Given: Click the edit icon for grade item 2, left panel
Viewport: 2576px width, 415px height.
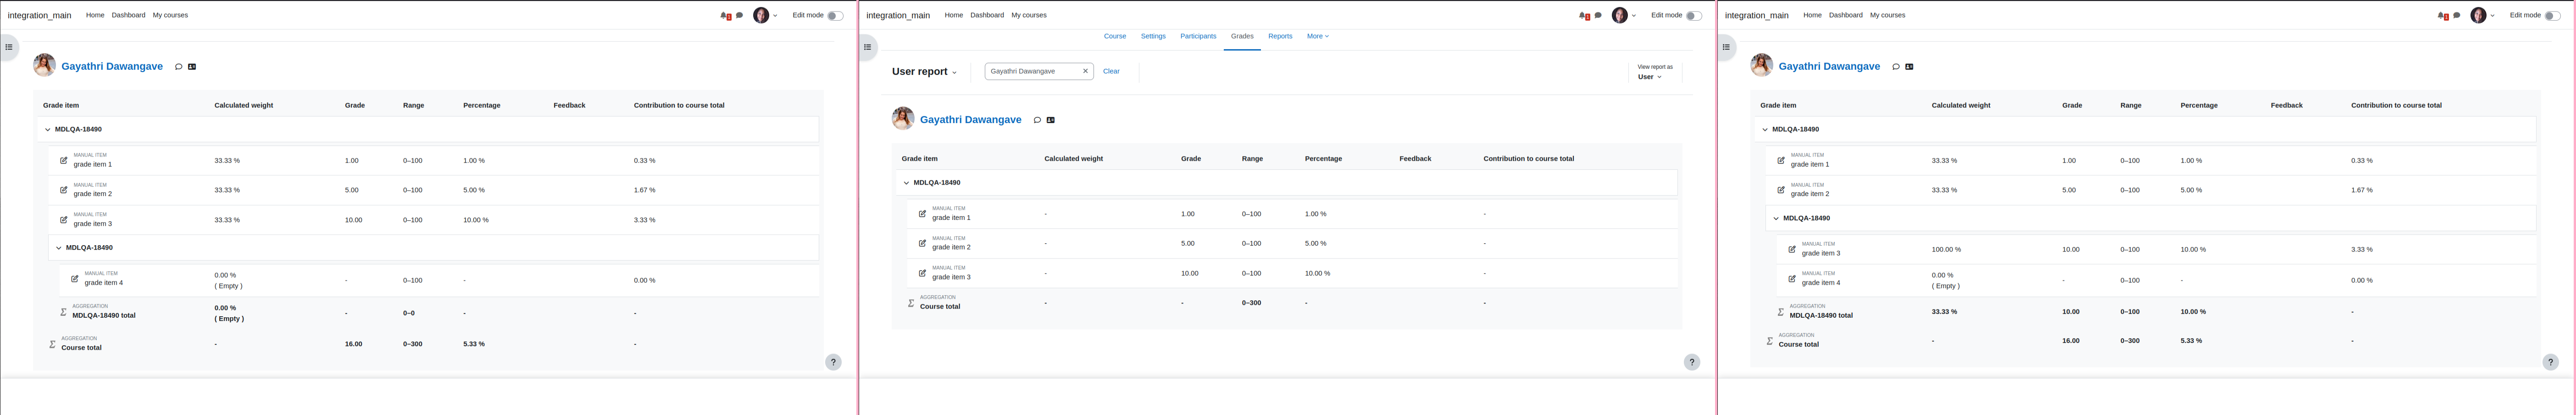Looking at the screenshot, I should click(x=64, y=190).
